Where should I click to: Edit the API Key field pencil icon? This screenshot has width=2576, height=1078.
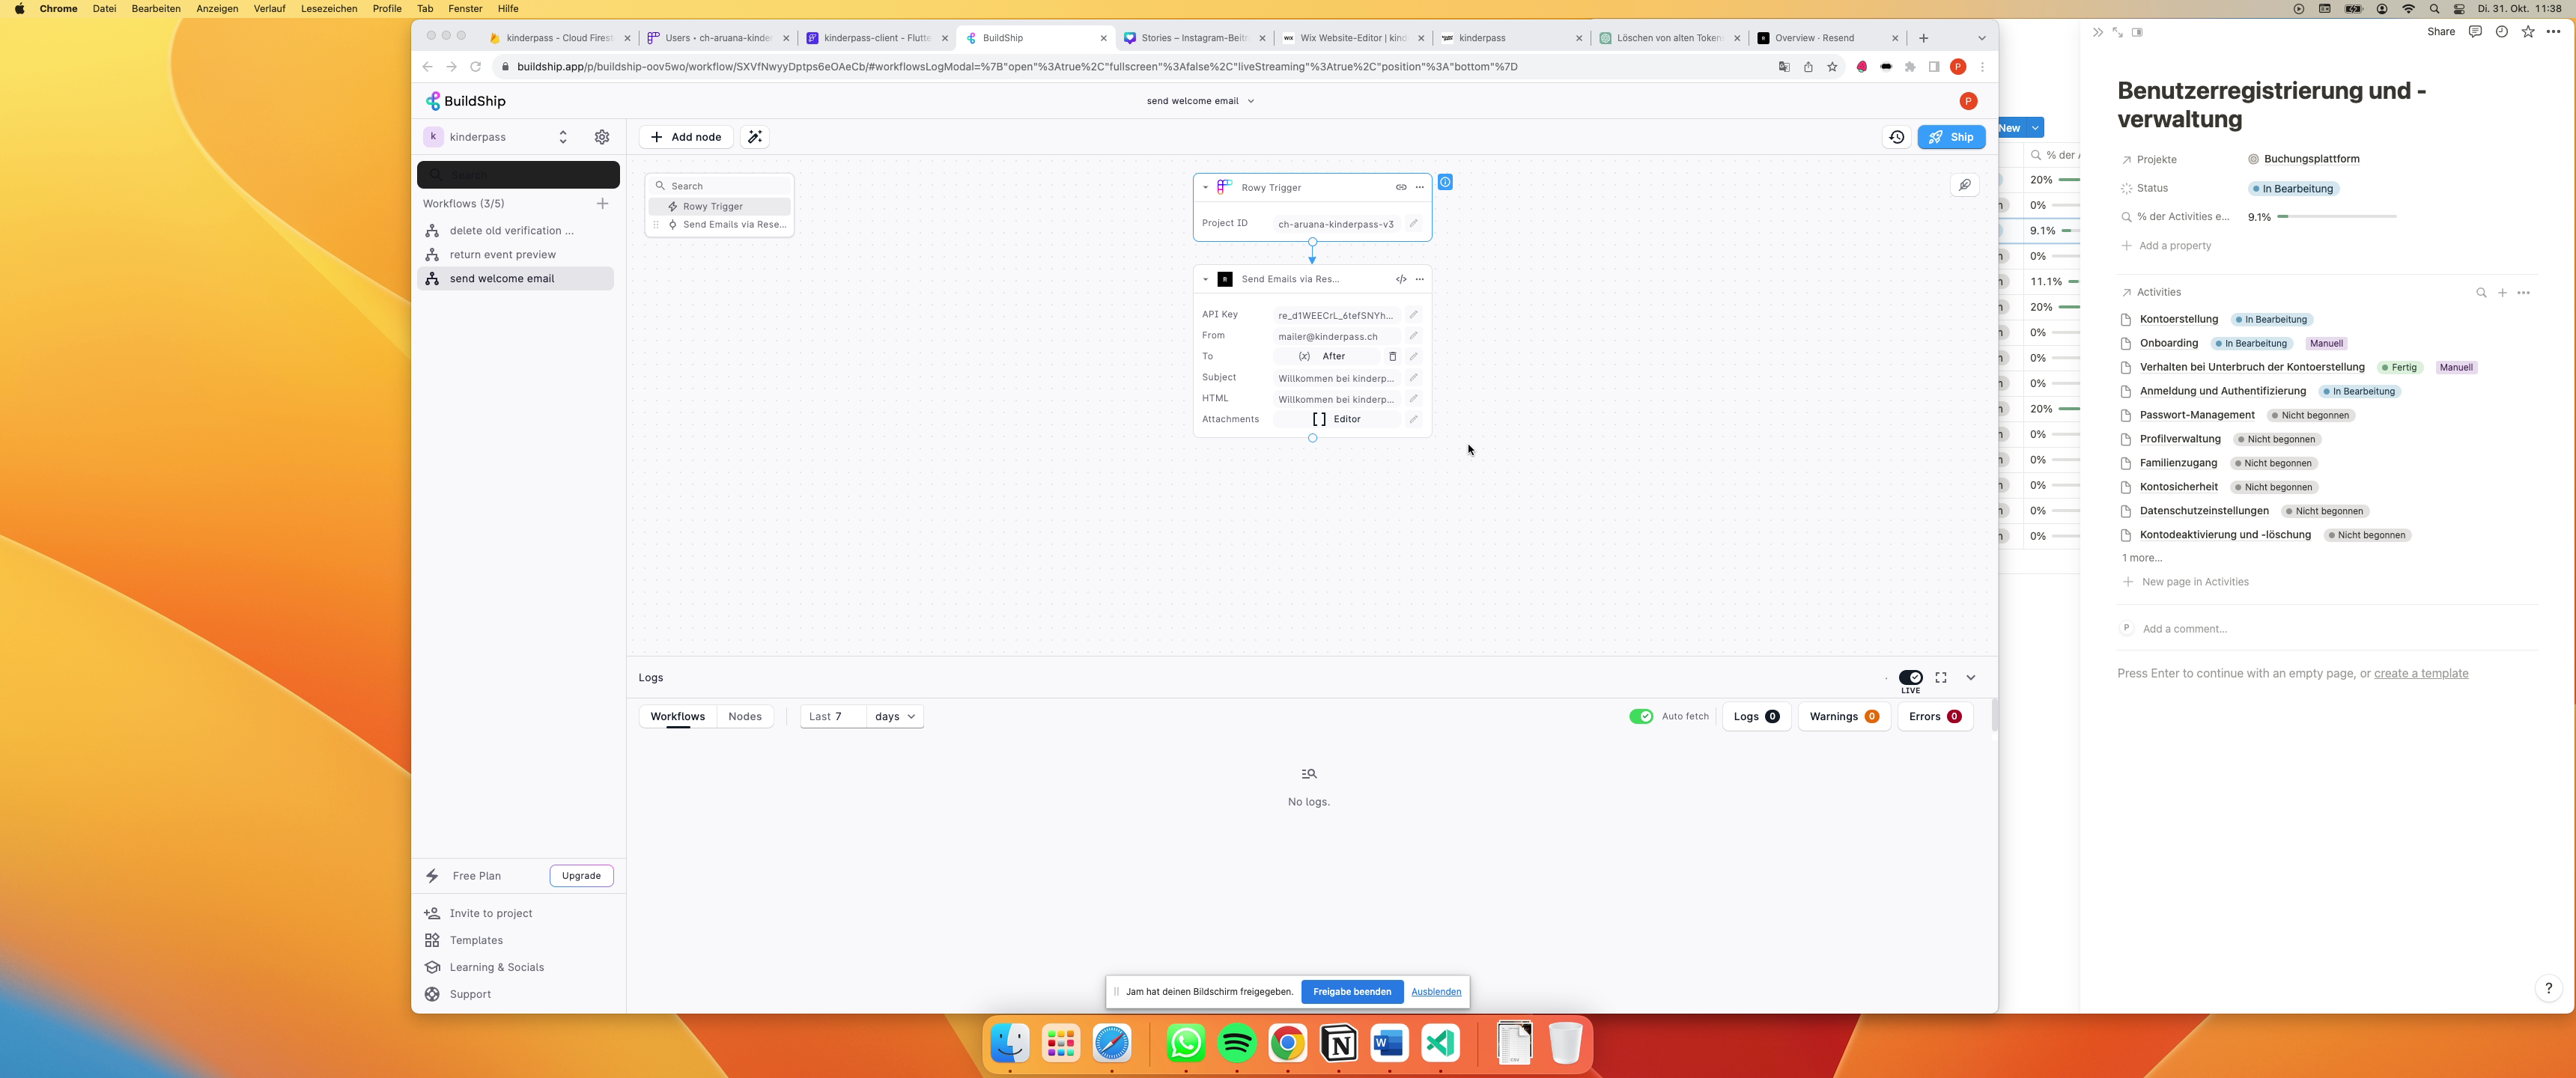(x=1413, y=314)
